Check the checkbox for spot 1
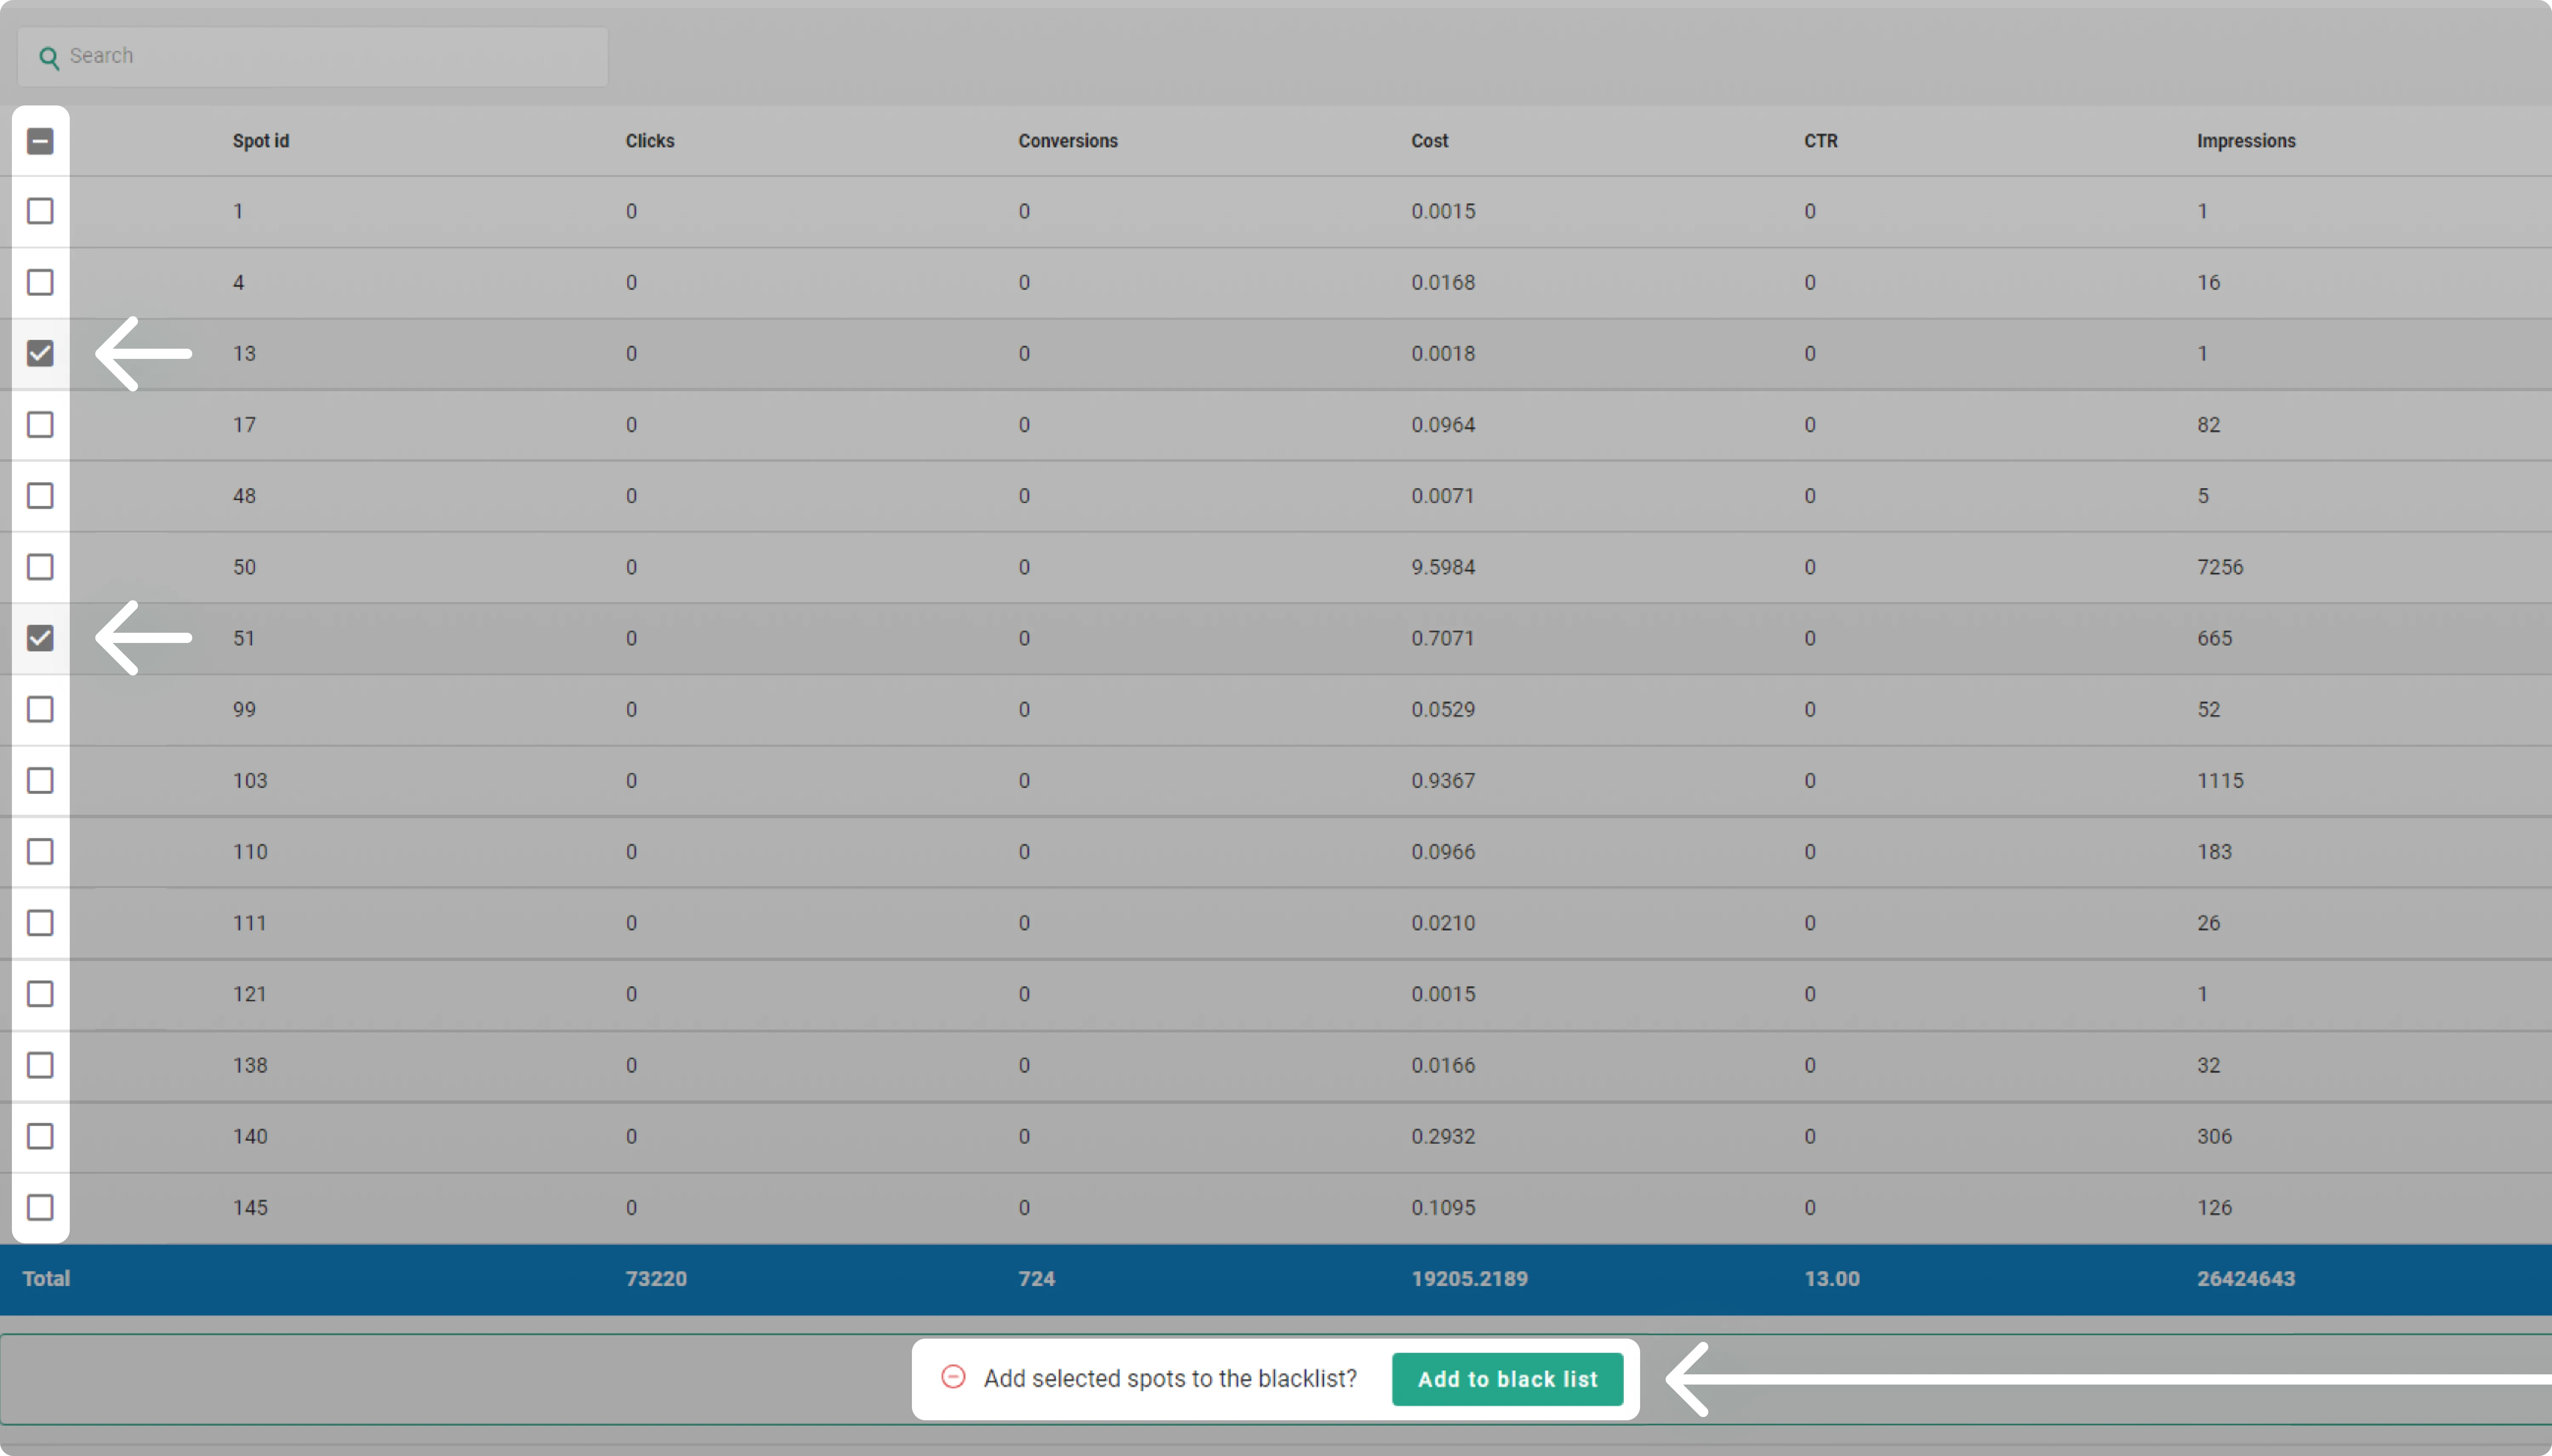 (x=40, y=211)
